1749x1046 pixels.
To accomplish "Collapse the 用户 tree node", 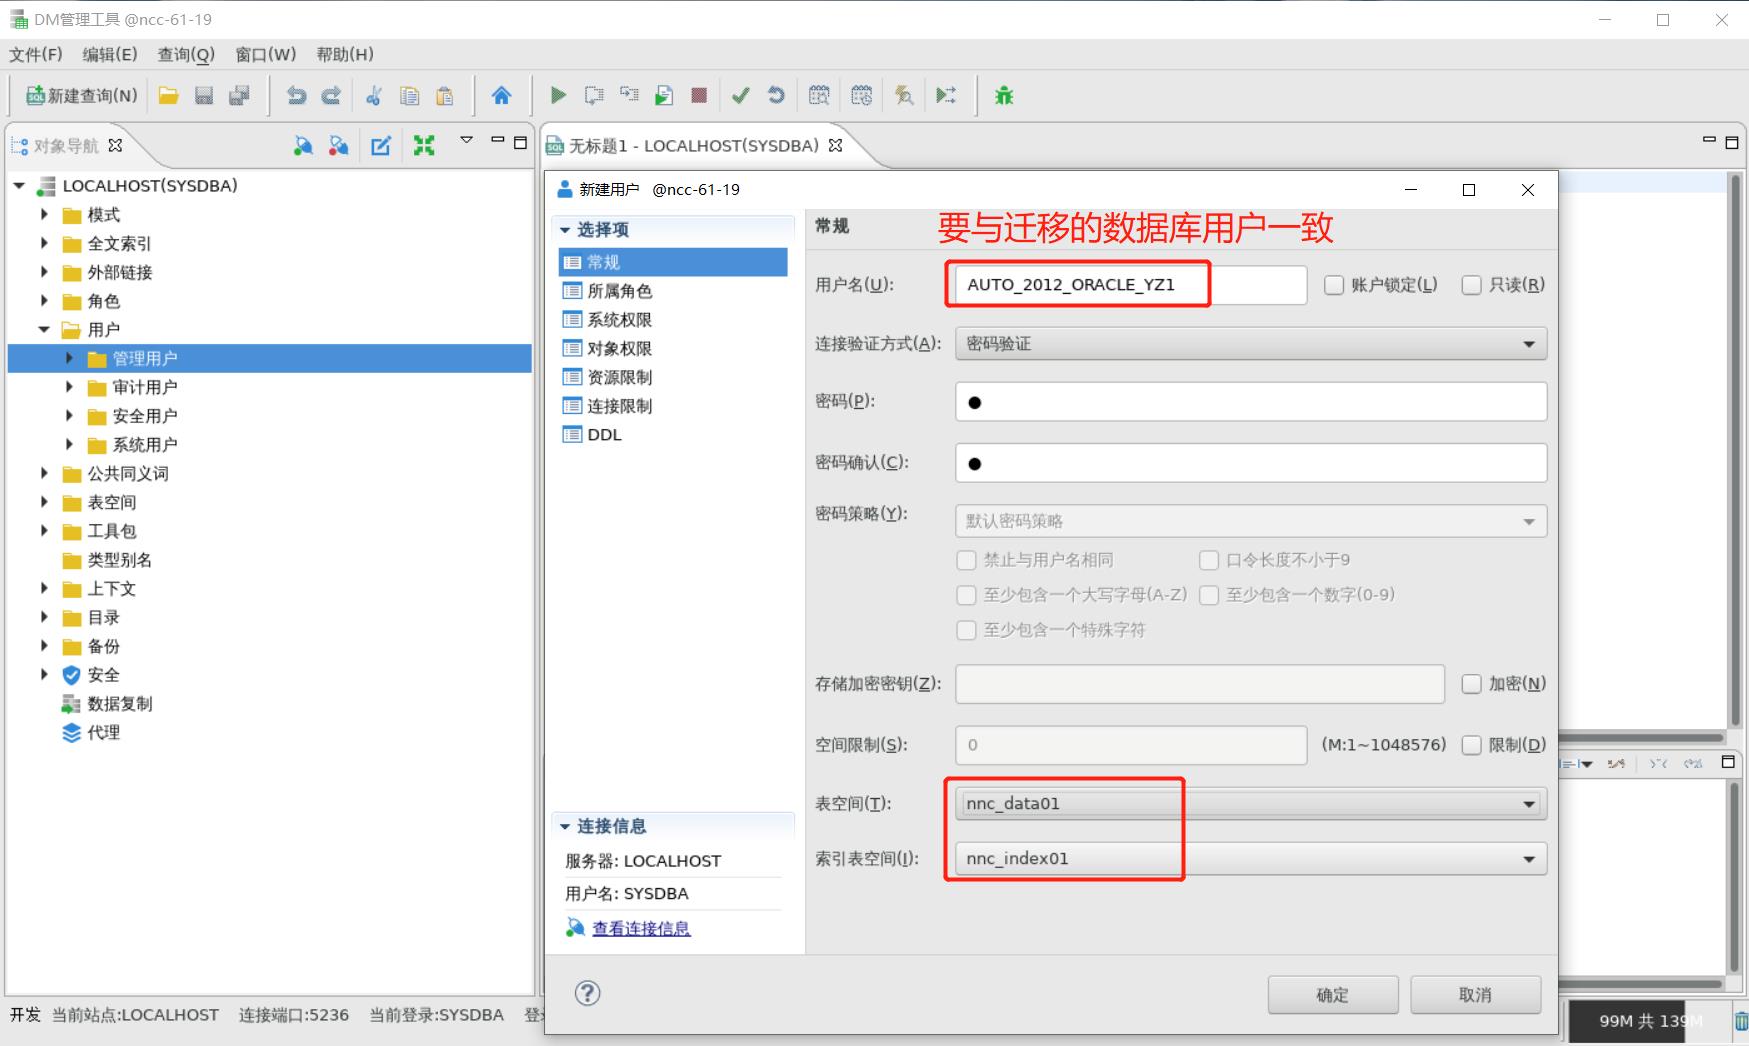I will 44,330.
